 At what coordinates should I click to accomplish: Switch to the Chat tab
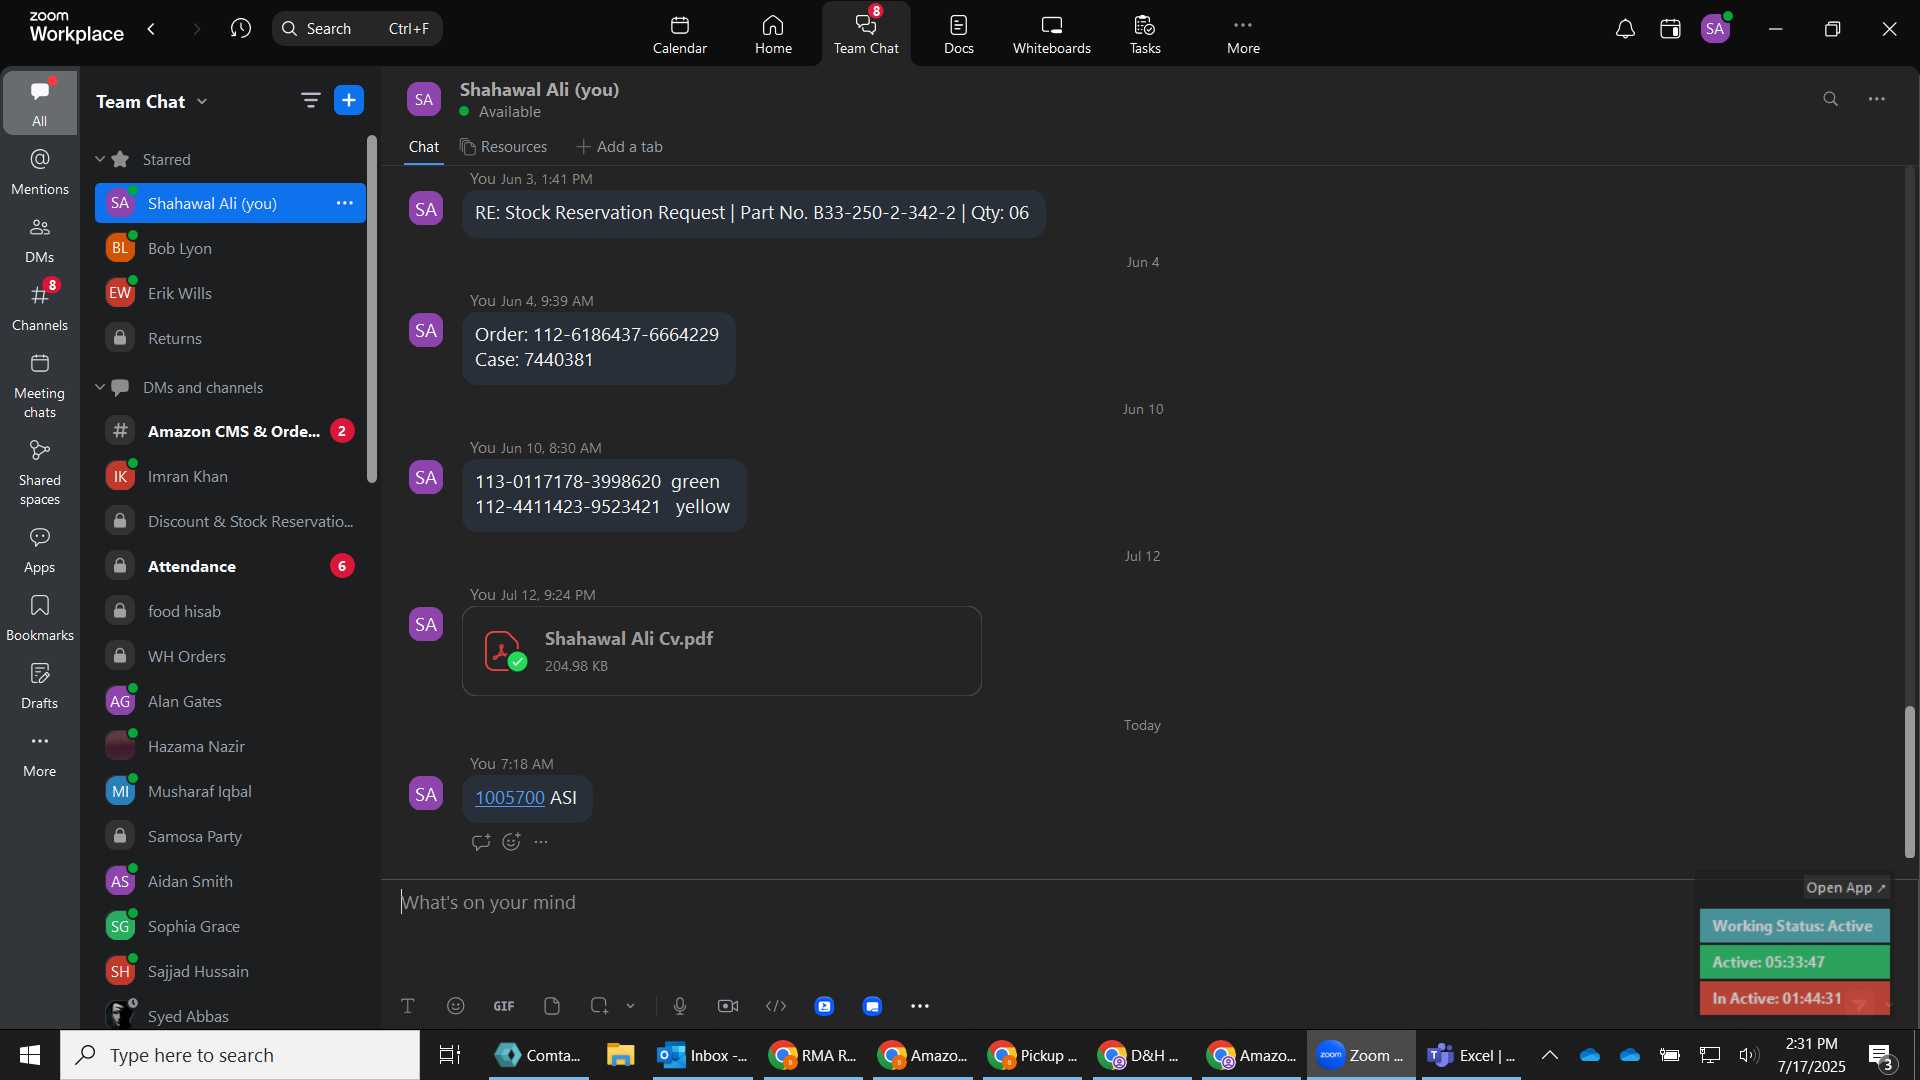(423, 146)
